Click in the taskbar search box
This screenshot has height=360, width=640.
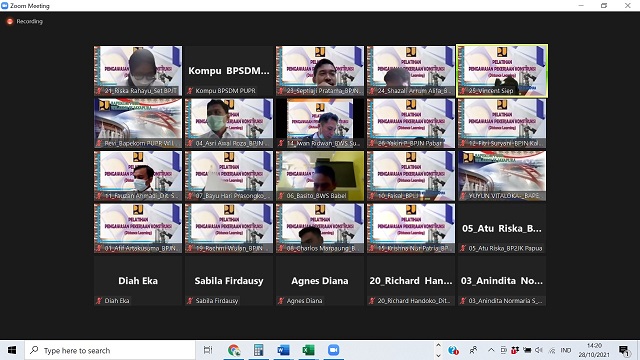pos(110,350)
